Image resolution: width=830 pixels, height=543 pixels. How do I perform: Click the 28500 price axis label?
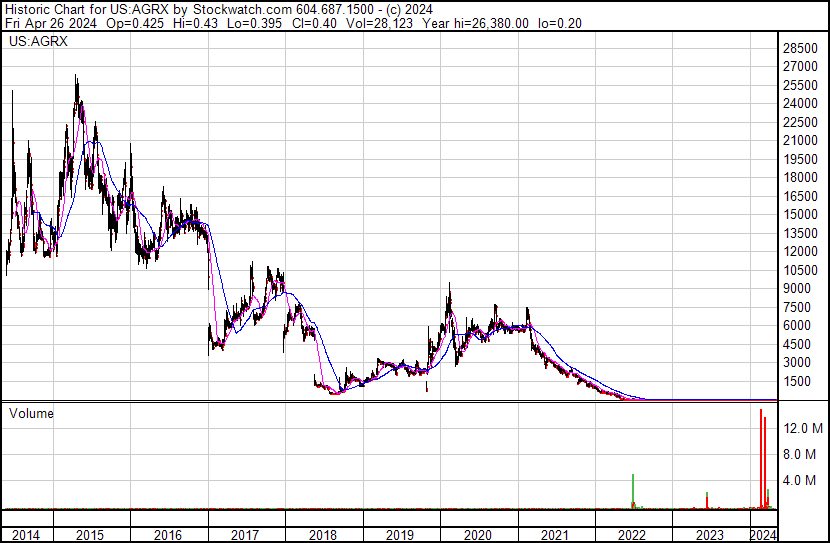[x=800, y=48]
